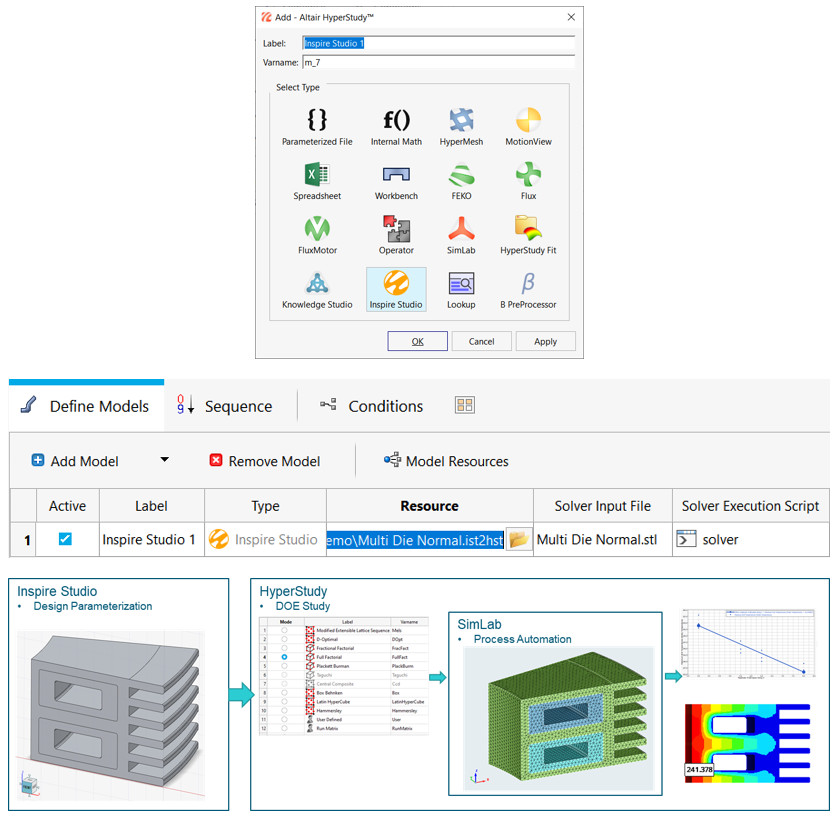Uncheck the Active checkbox for Inspire Studio 1
This screenshot has width=837, height=818.
click(x=66, y=539)
